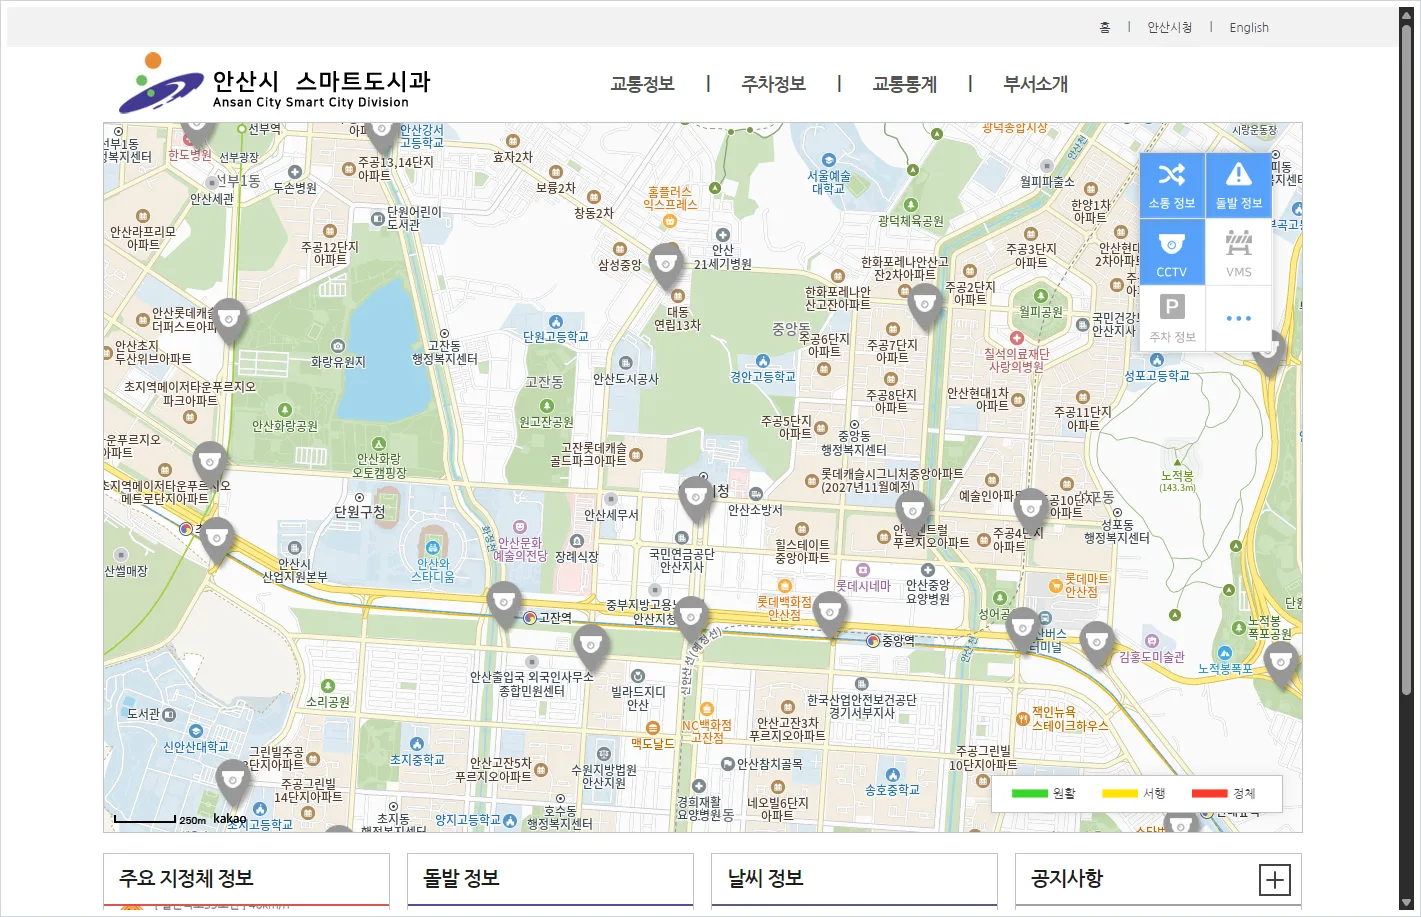The width and height of the screenshot is (1421, 917).
Task: Click the 경안고등학교 map label
Action: click(763, 377)
